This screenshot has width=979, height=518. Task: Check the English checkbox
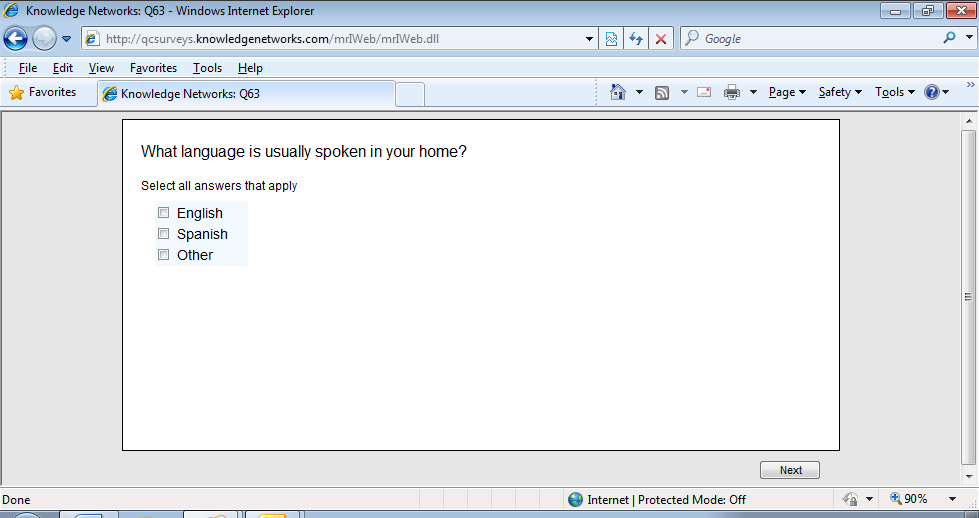tap(164, 213)
